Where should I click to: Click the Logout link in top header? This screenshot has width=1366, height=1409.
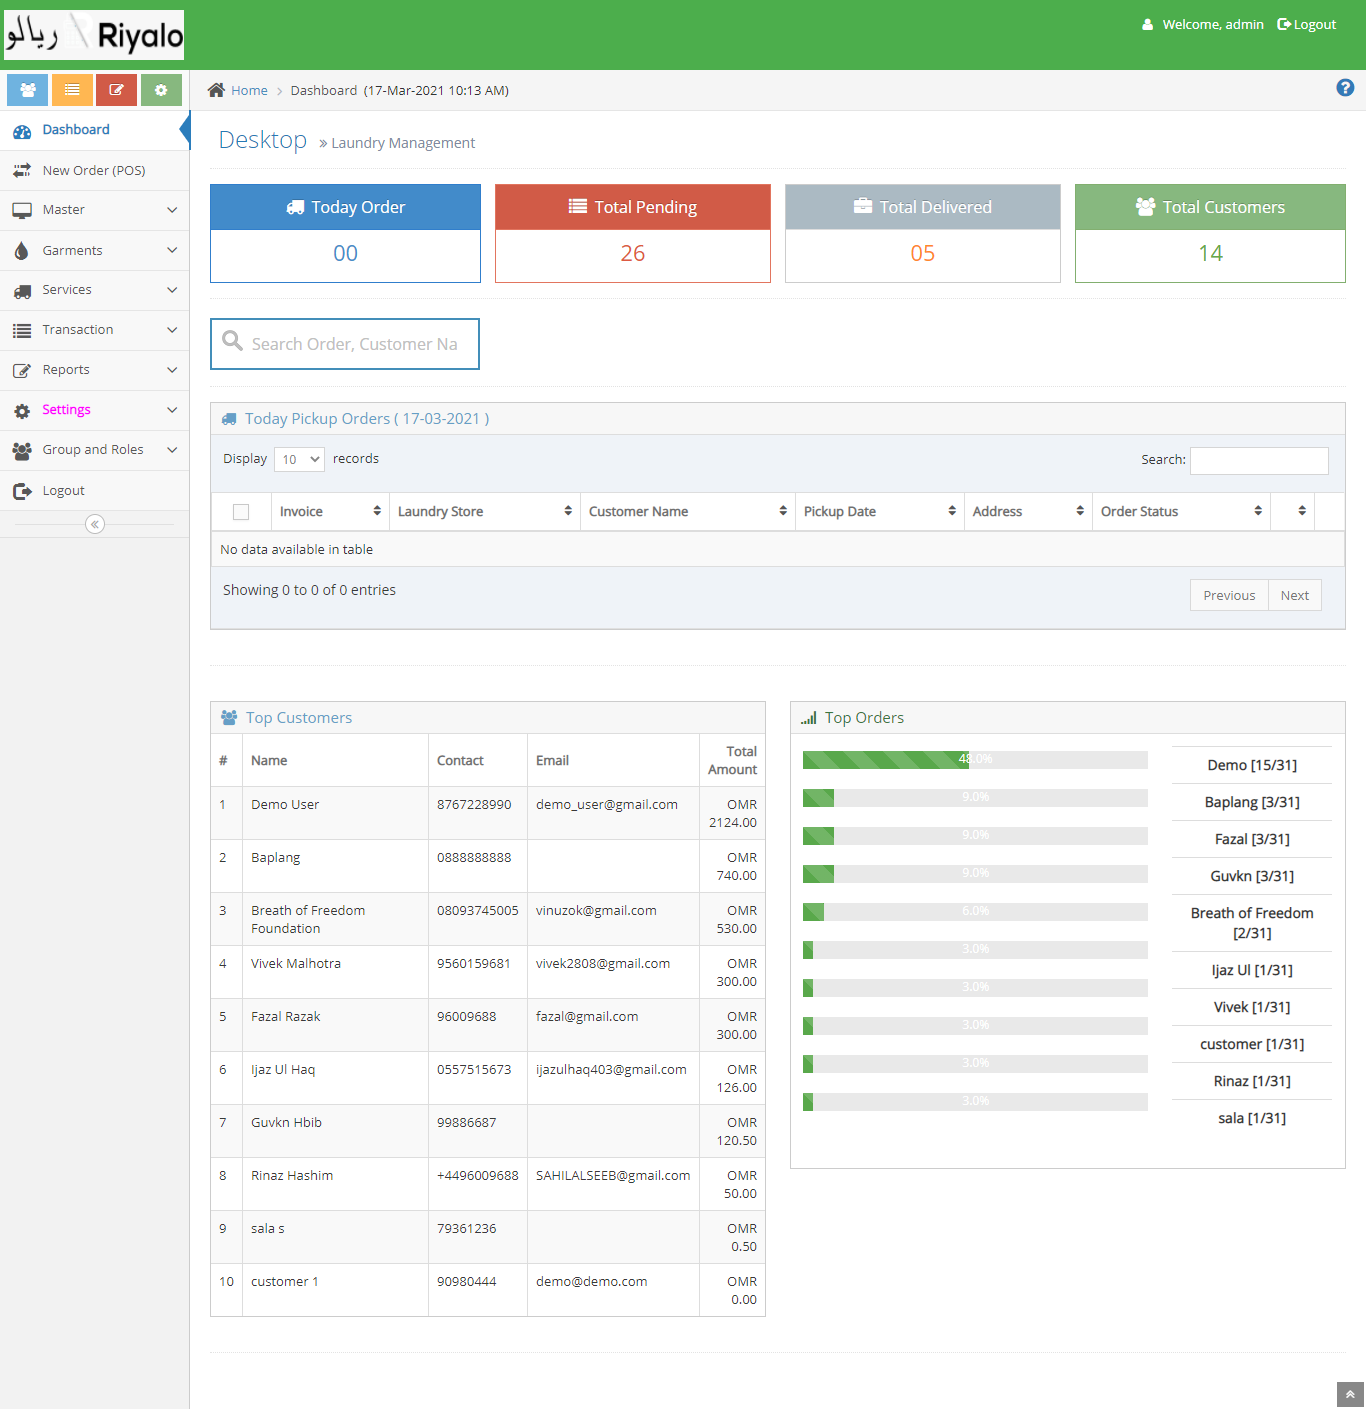click(x=1307, y=25)
